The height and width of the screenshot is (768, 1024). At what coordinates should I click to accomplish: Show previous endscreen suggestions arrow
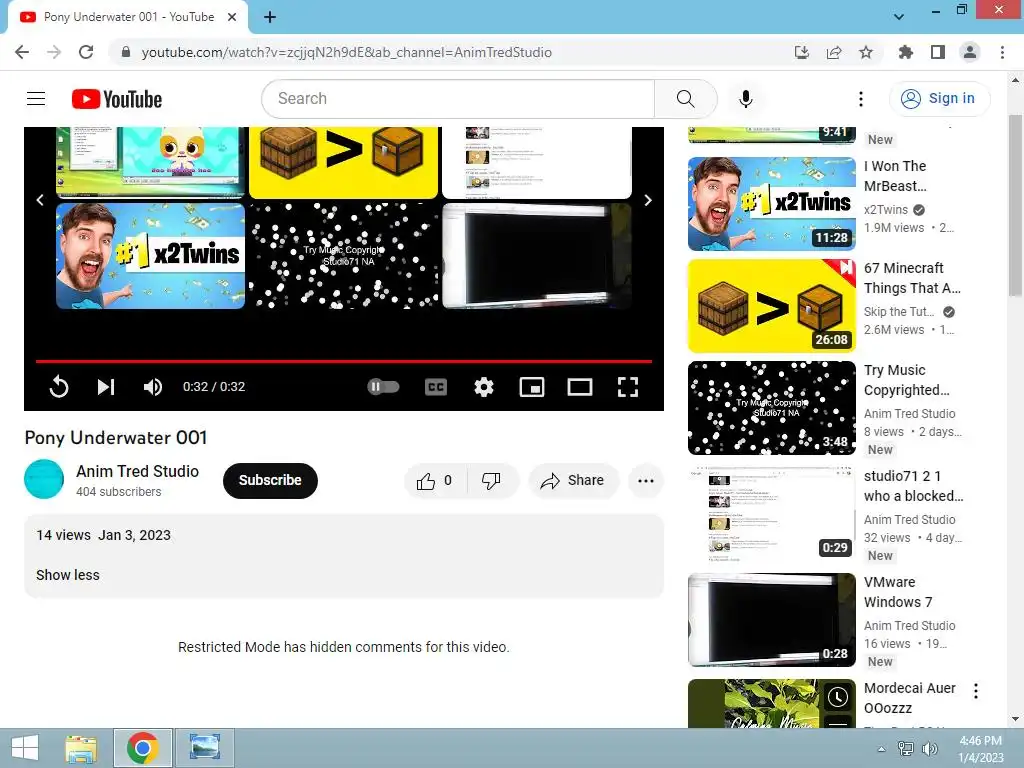(40, 200)
